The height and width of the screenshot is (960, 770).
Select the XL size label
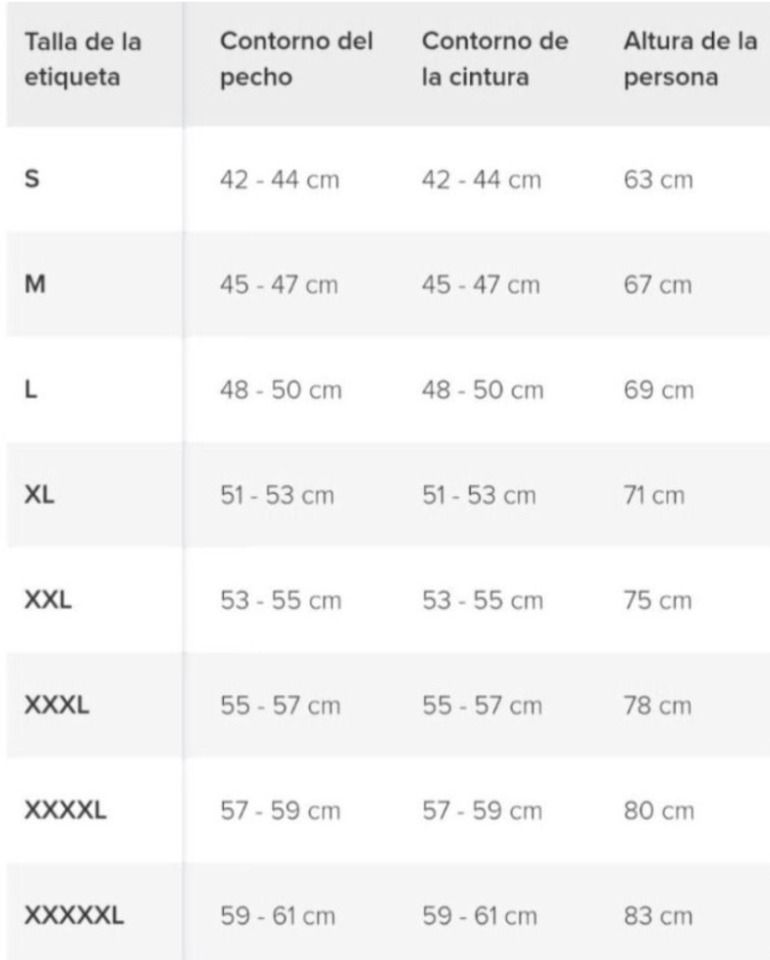39,495
